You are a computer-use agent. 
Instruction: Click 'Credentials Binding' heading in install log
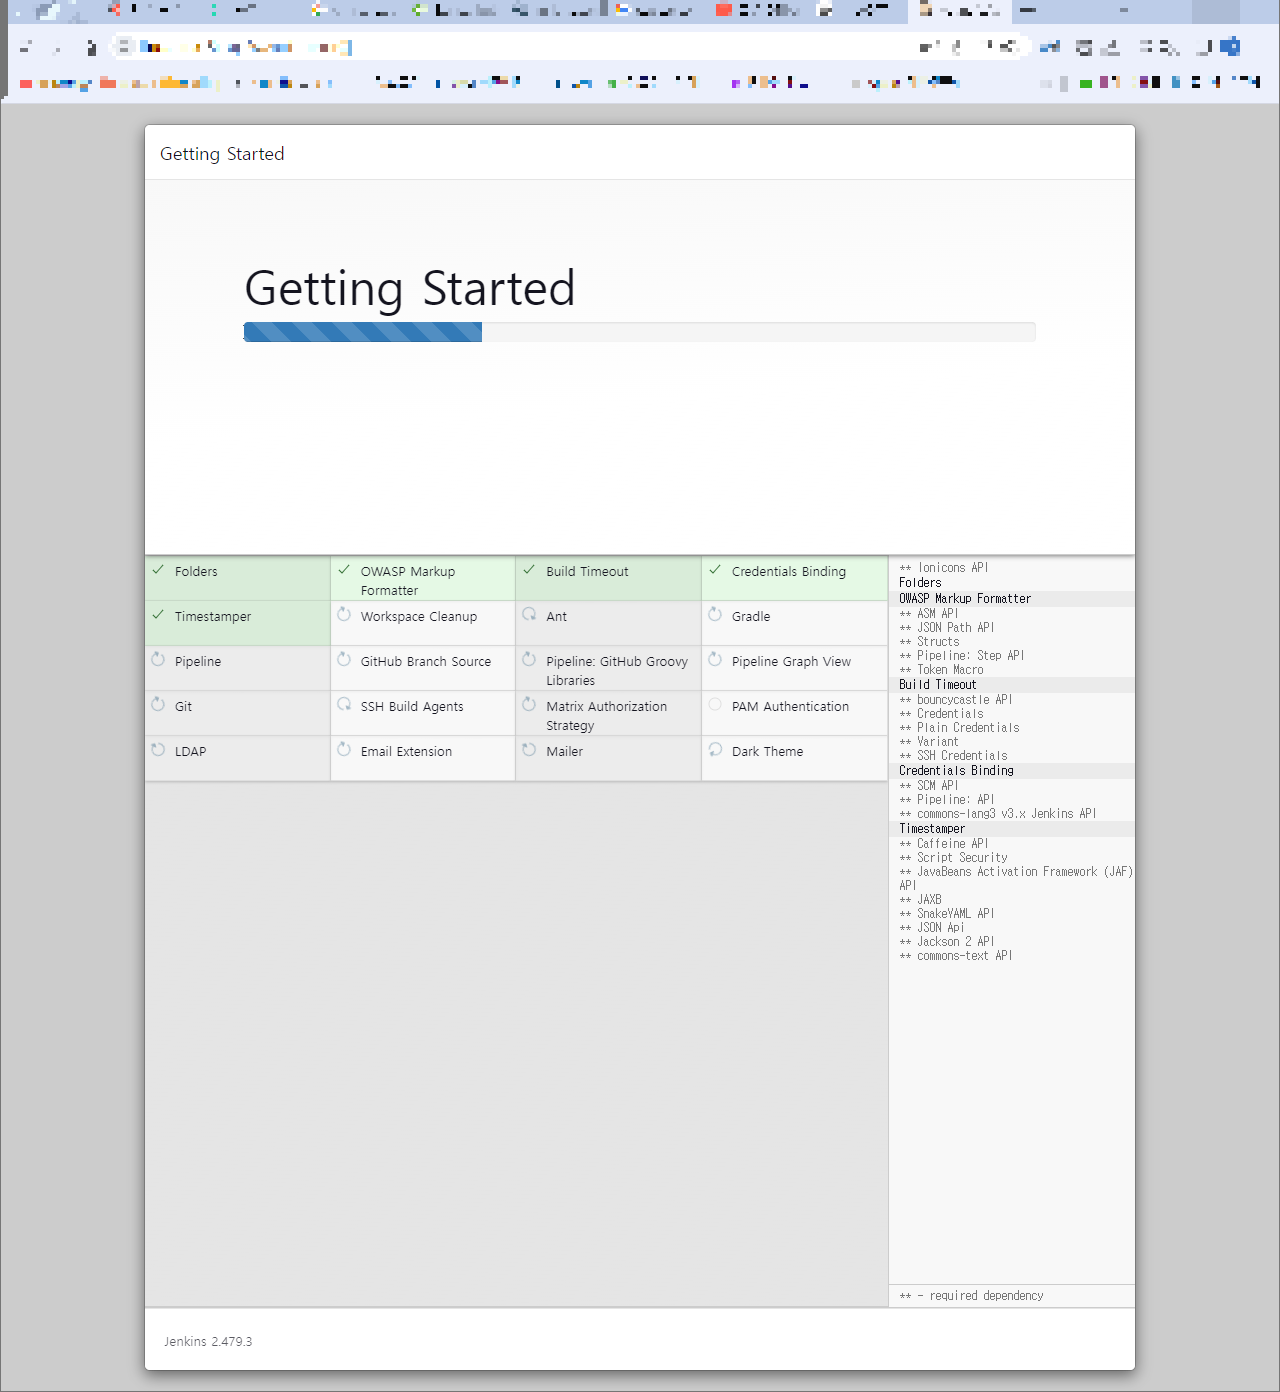956,770
